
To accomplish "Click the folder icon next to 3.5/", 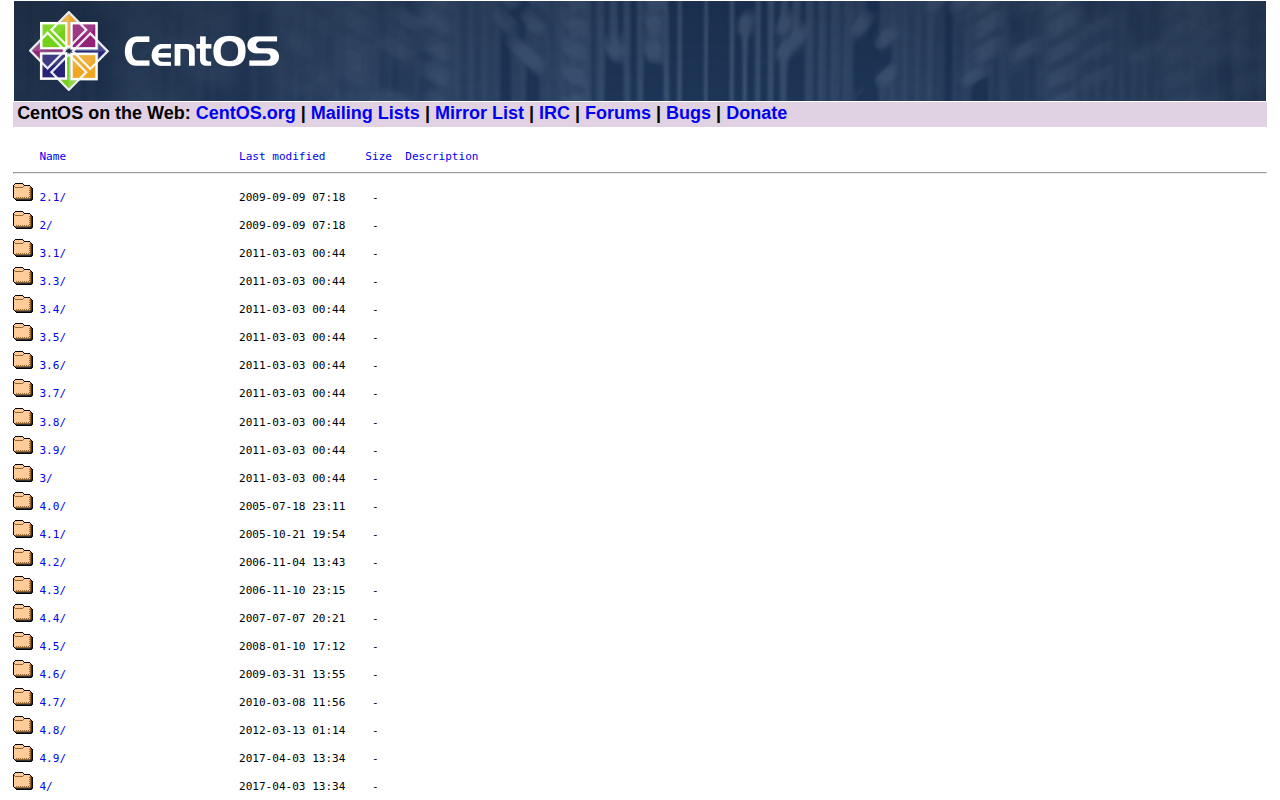I will coord(23,331).
